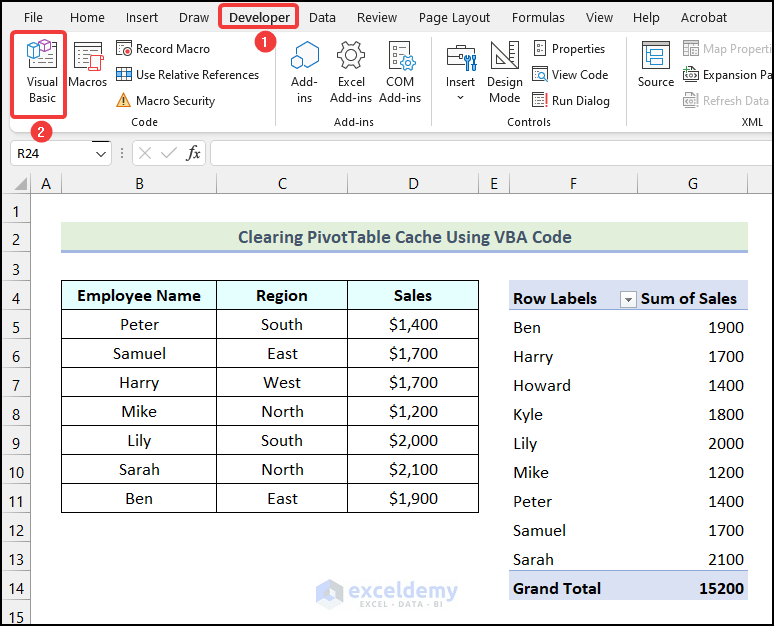Click Run Dialog
The width and height of the screenshot is (774, 626).
click(x=571, y=101)
